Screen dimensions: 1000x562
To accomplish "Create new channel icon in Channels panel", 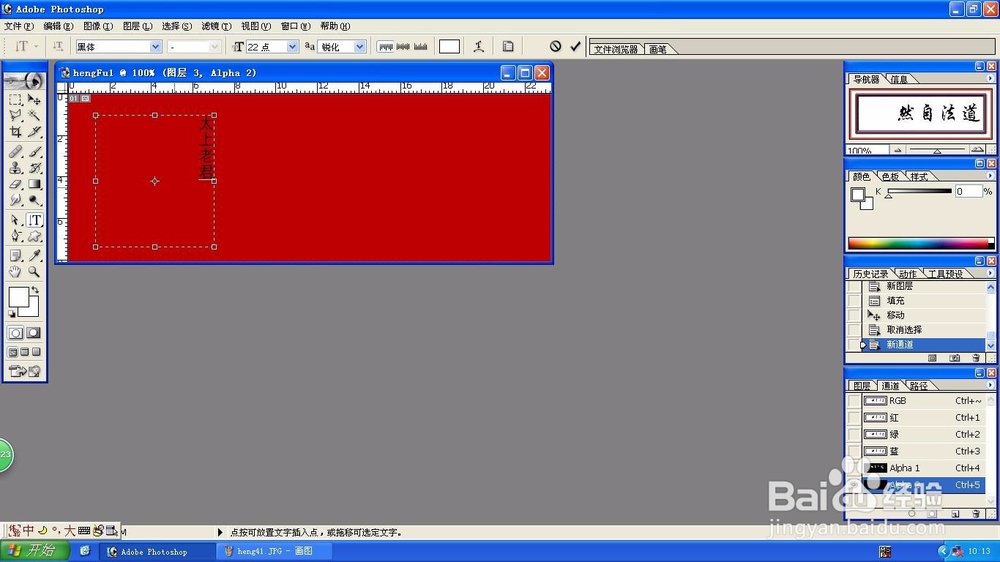I will click(x=955, y=514).
